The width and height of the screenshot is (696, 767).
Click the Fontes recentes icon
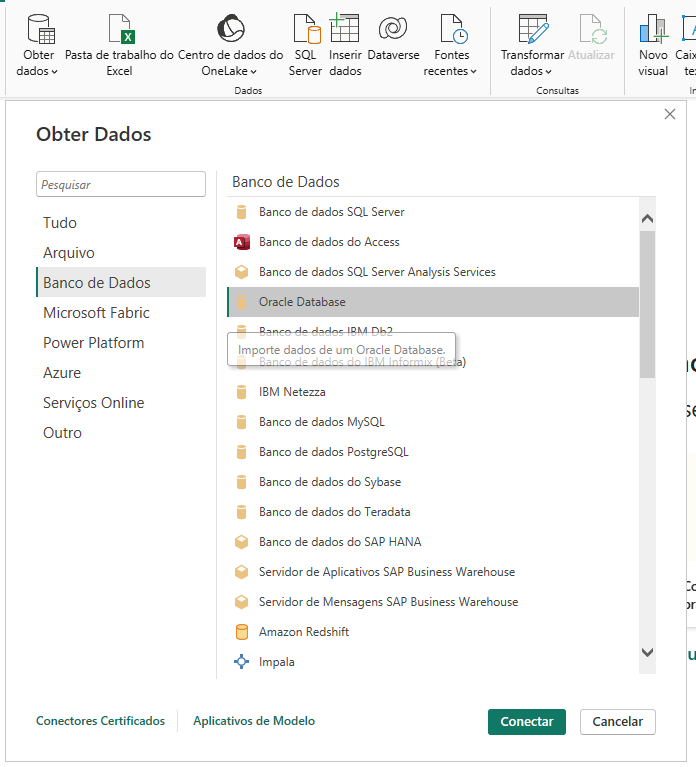(454, 29)
